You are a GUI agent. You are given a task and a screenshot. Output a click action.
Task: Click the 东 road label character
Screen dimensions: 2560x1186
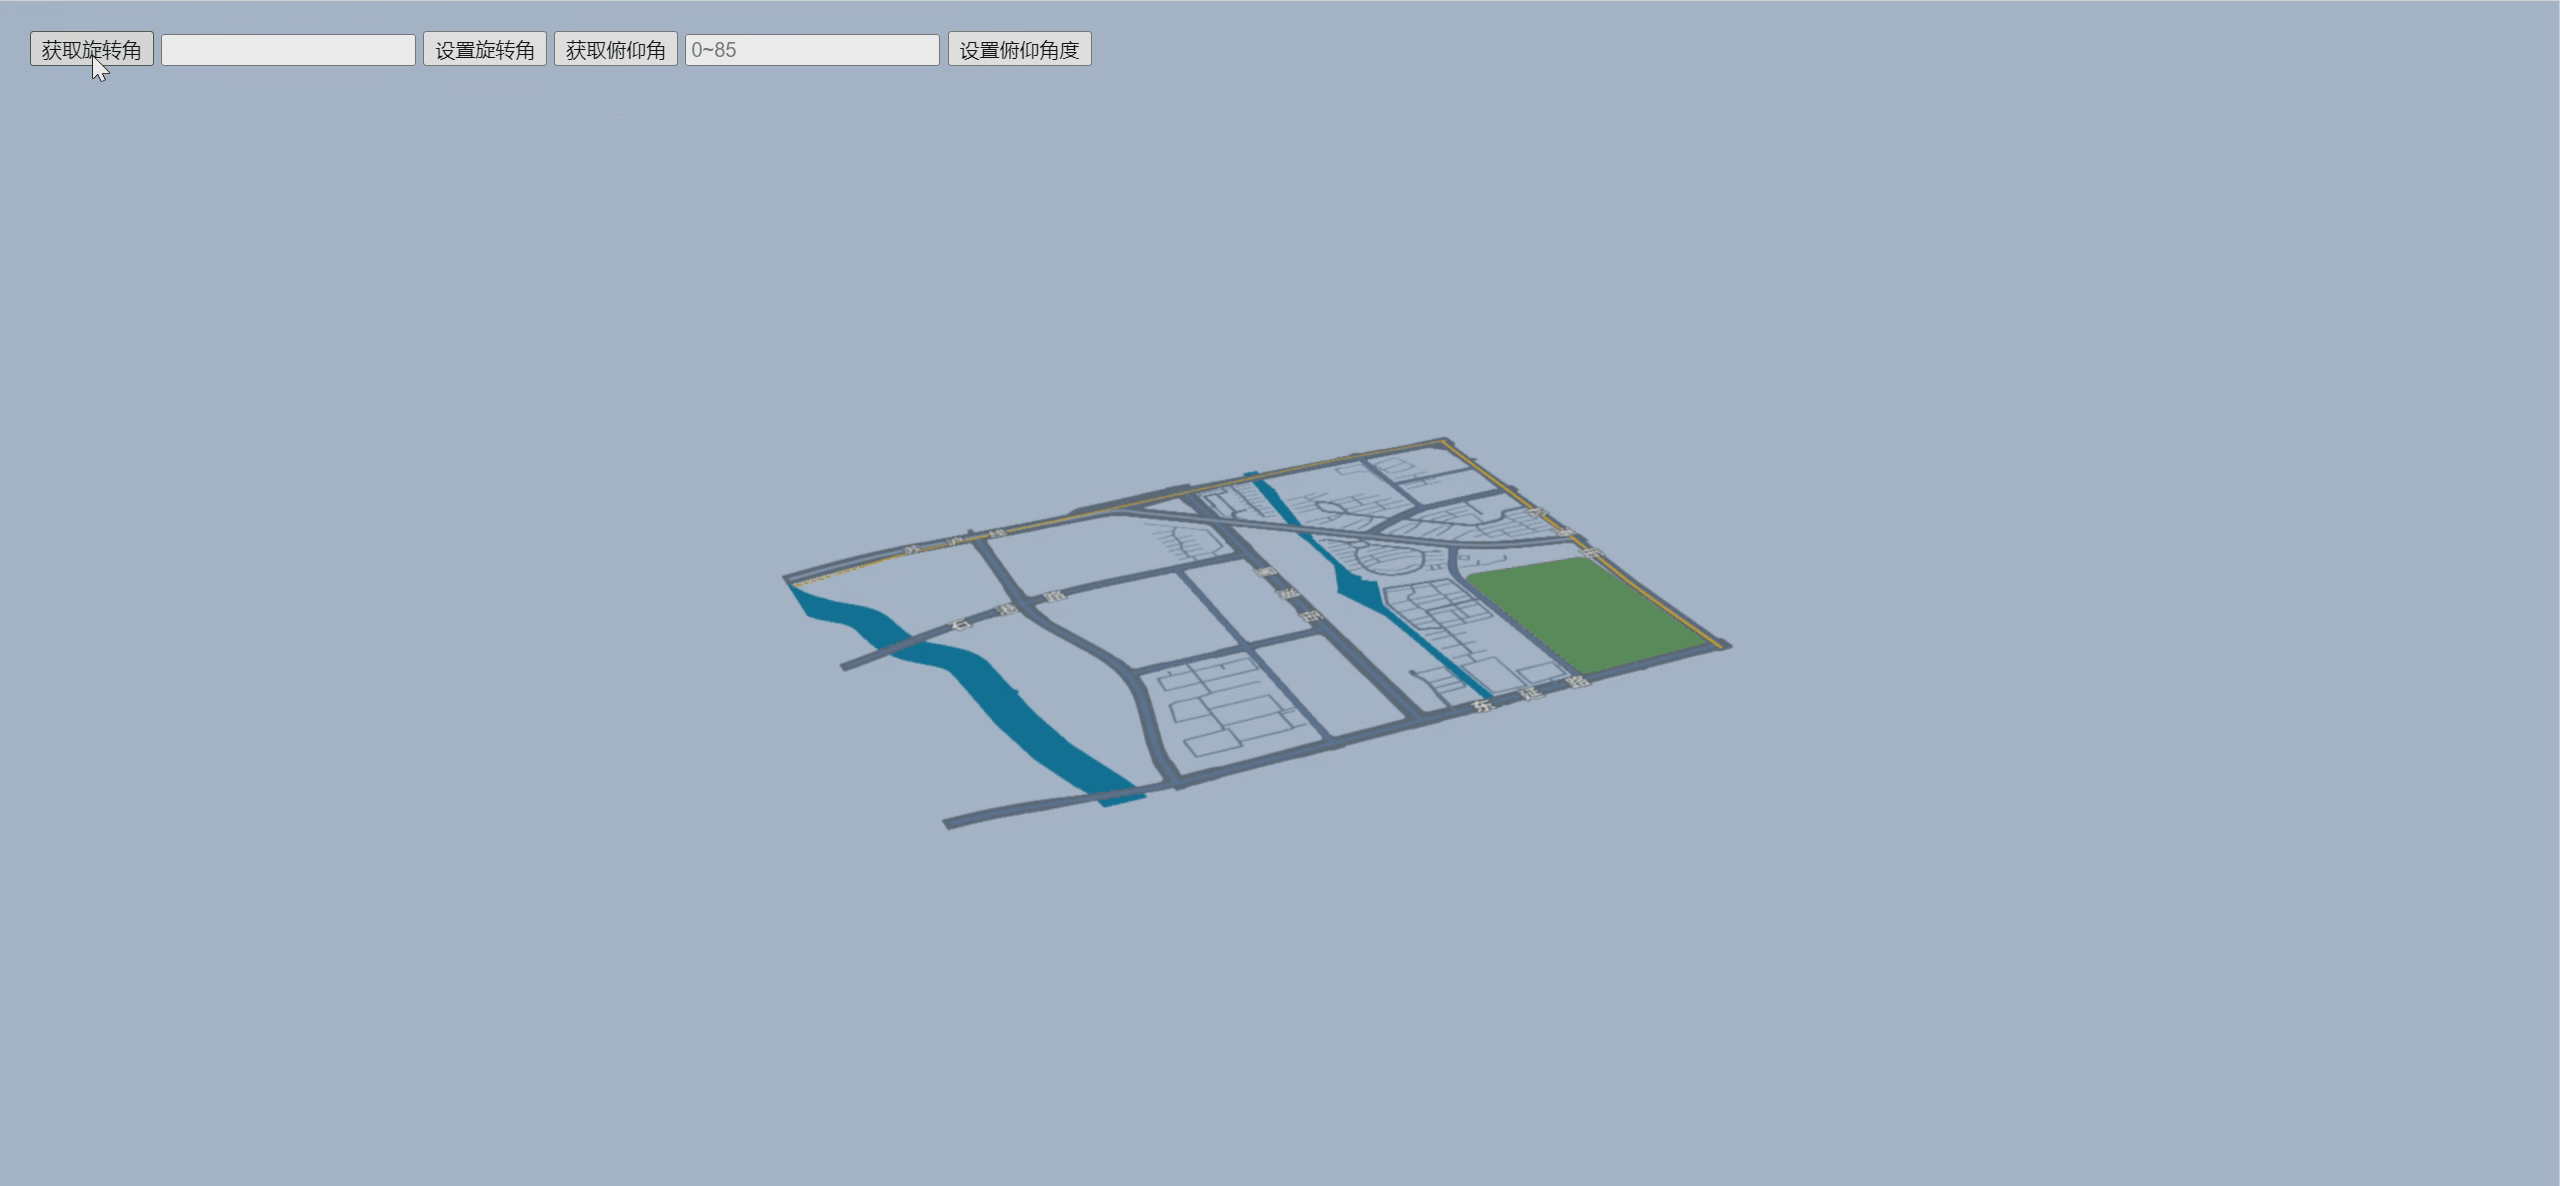click(1483, 705)
